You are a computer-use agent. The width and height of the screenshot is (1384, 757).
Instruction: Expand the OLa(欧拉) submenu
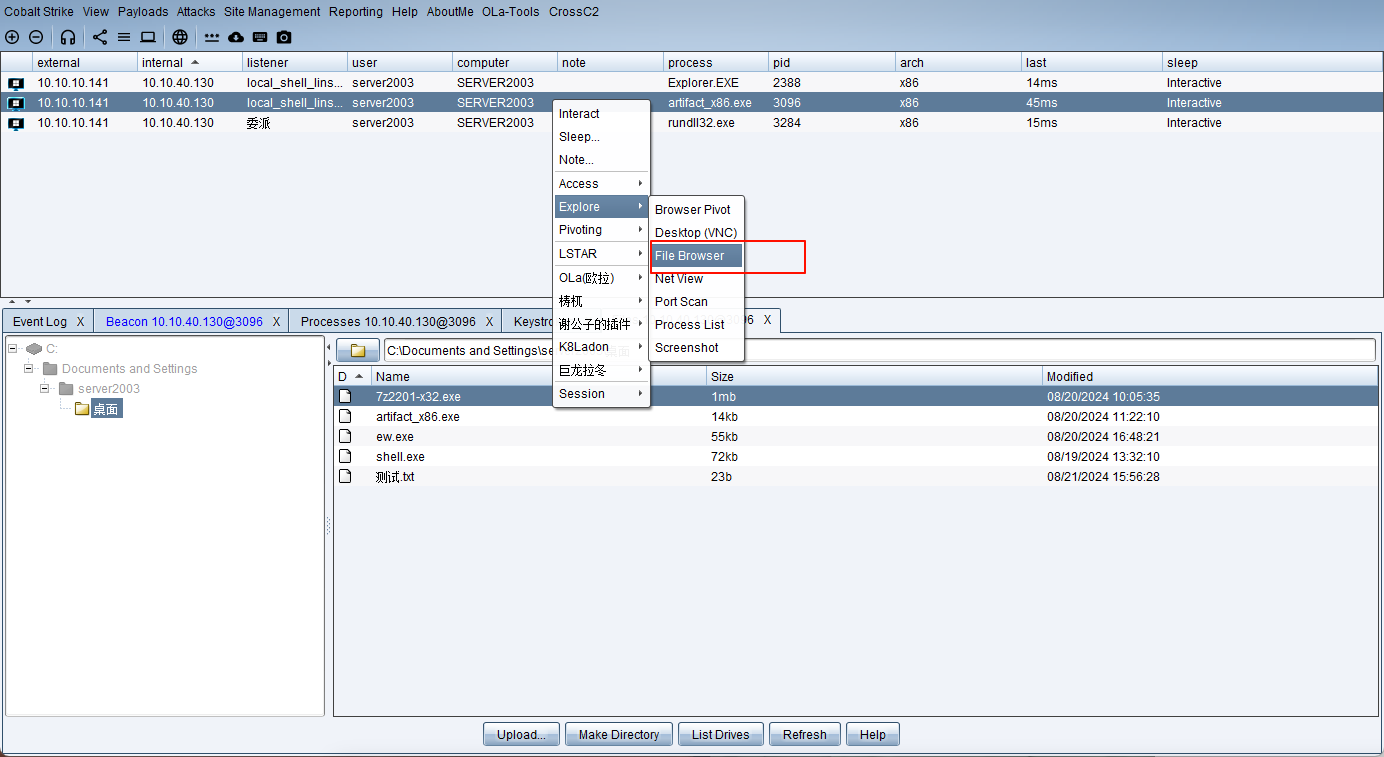[x=602, y=278]
